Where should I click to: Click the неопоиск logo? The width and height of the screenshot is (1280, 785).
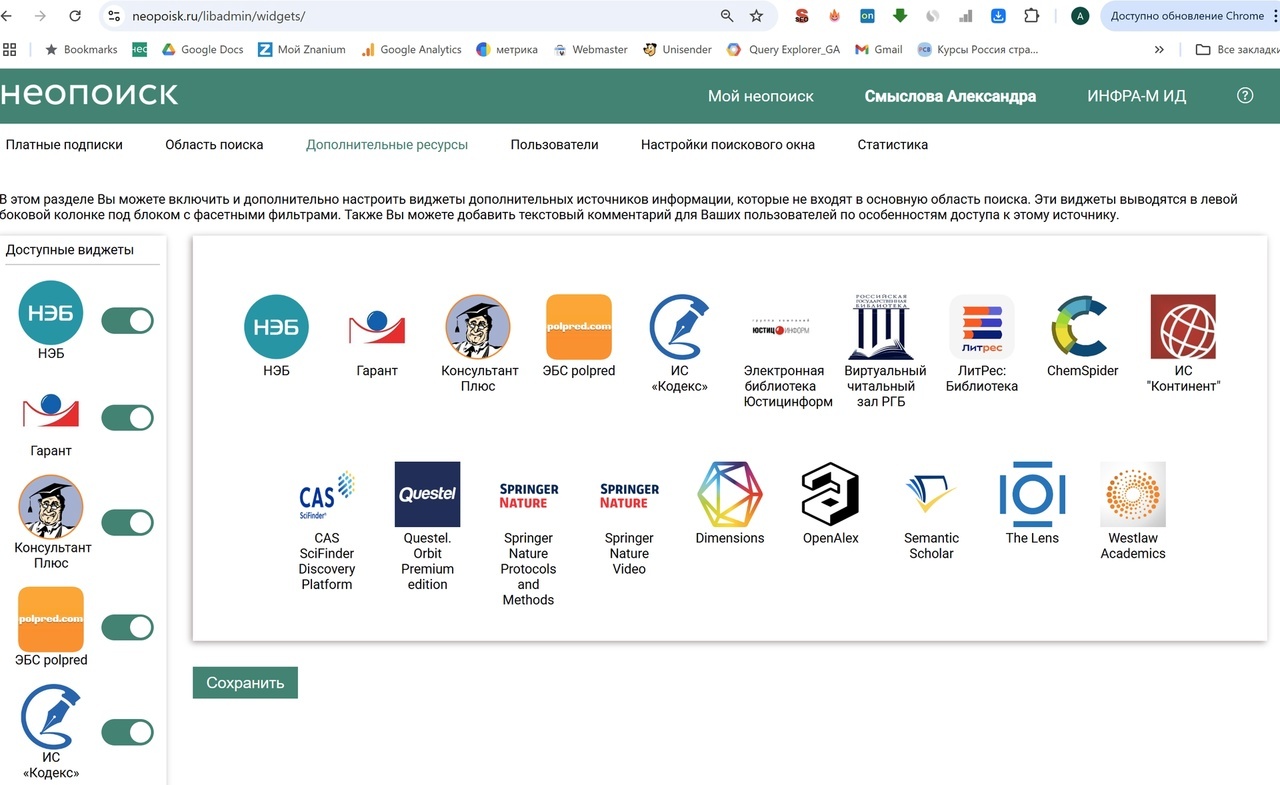tap(89, 94)
